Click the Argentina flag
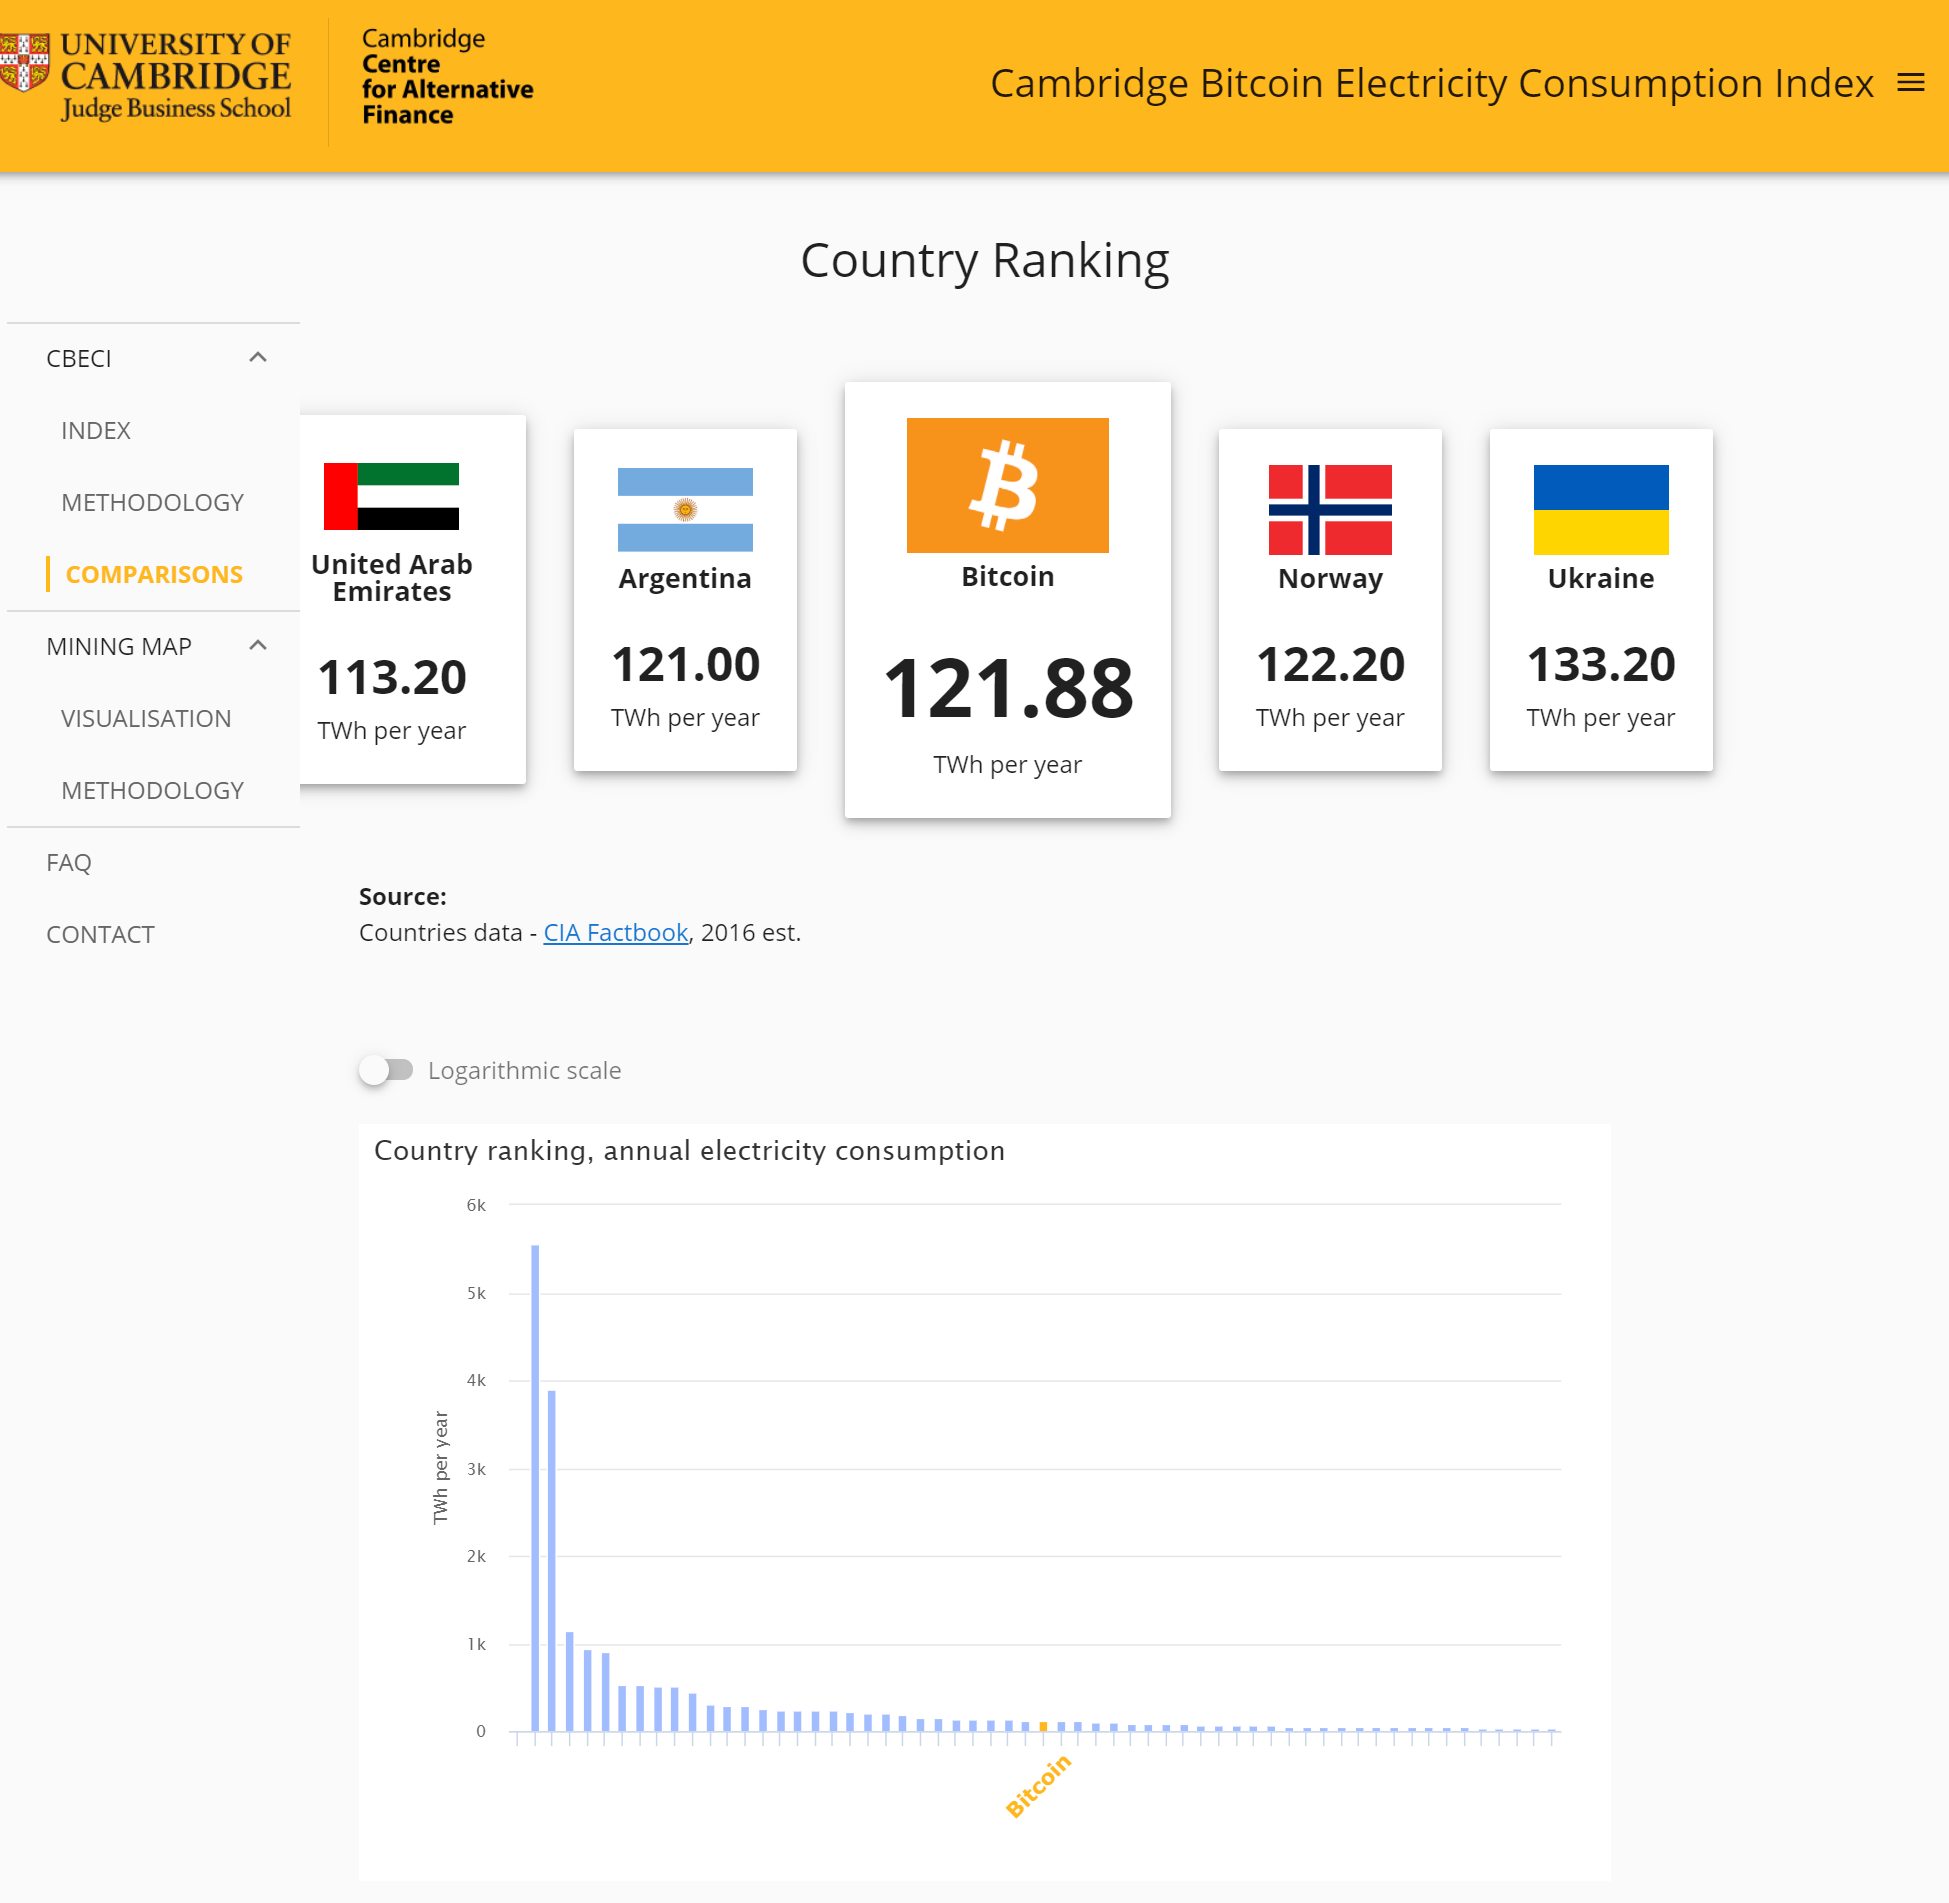 click(685, 510)
